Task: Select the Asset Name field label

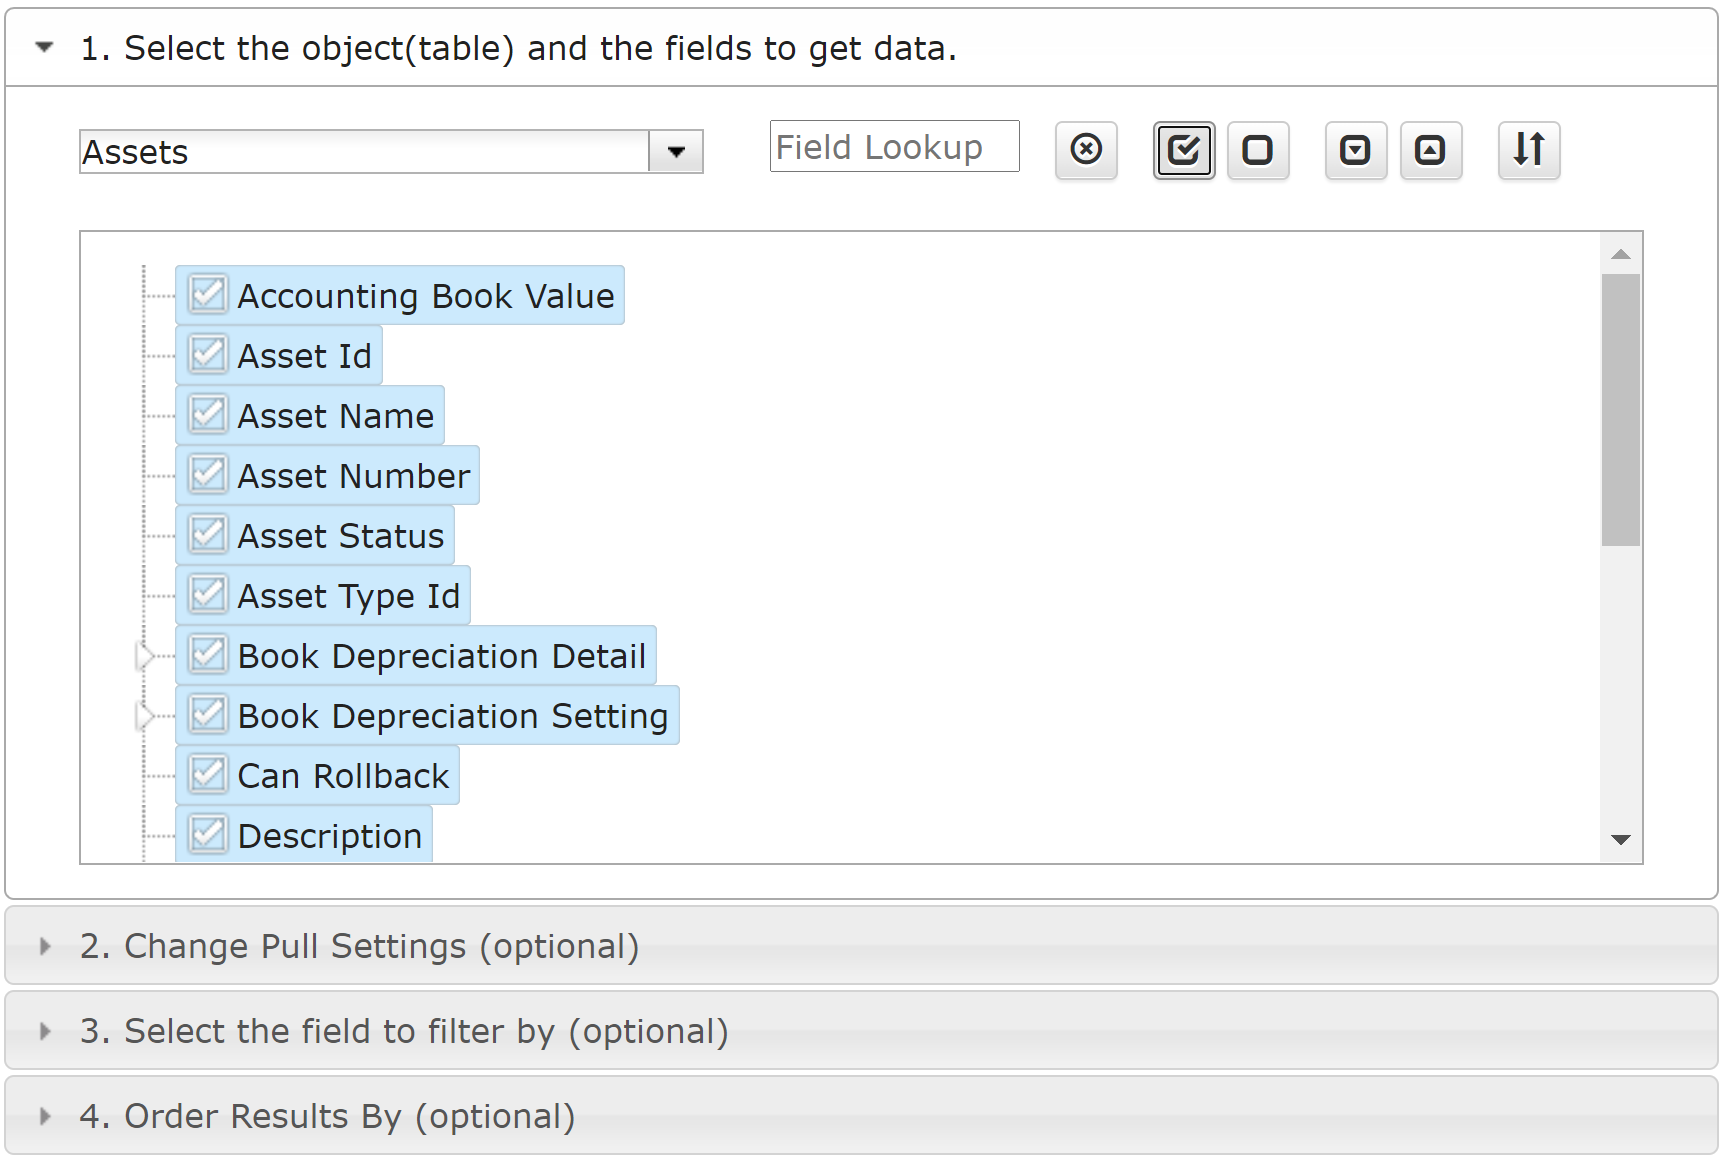Action: [336, 416]
